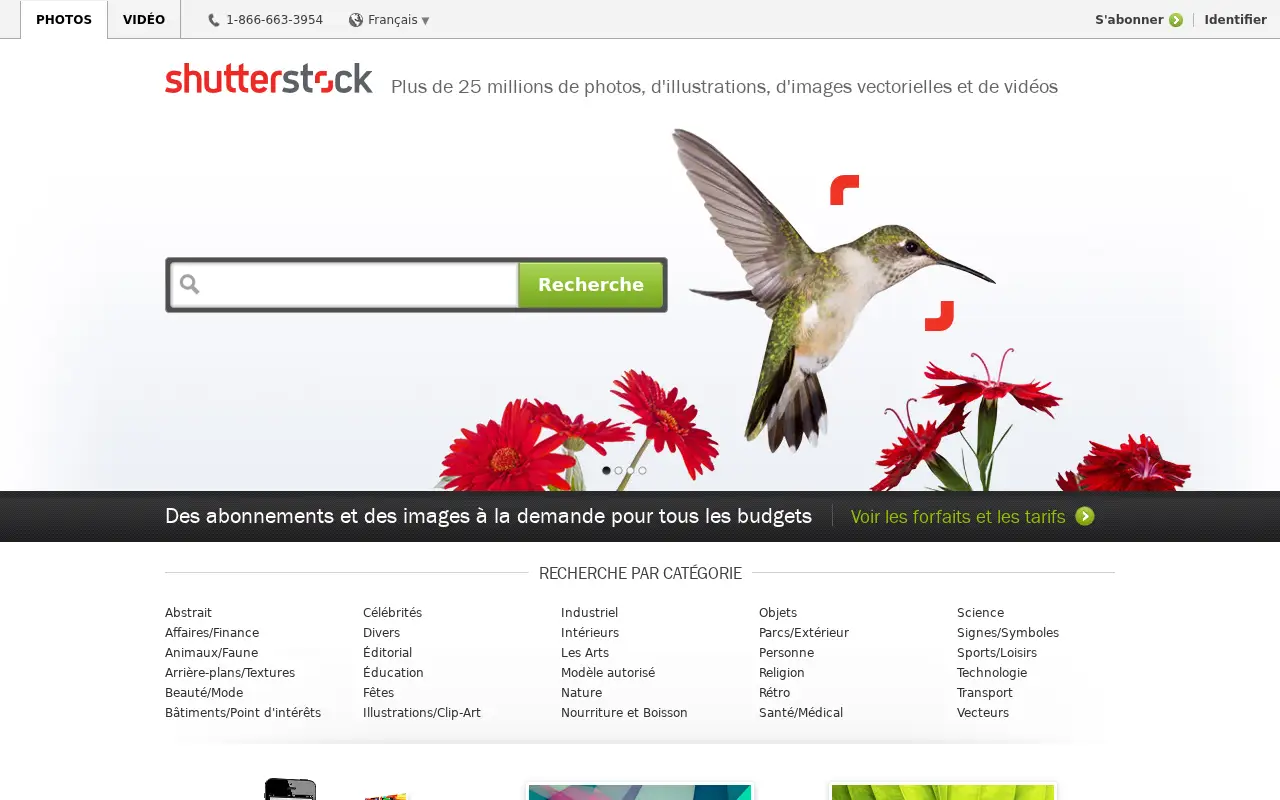Open the Industriel category
This screenshot has width=1280, height=800.
pyautogui.click(x=589, y=613)
